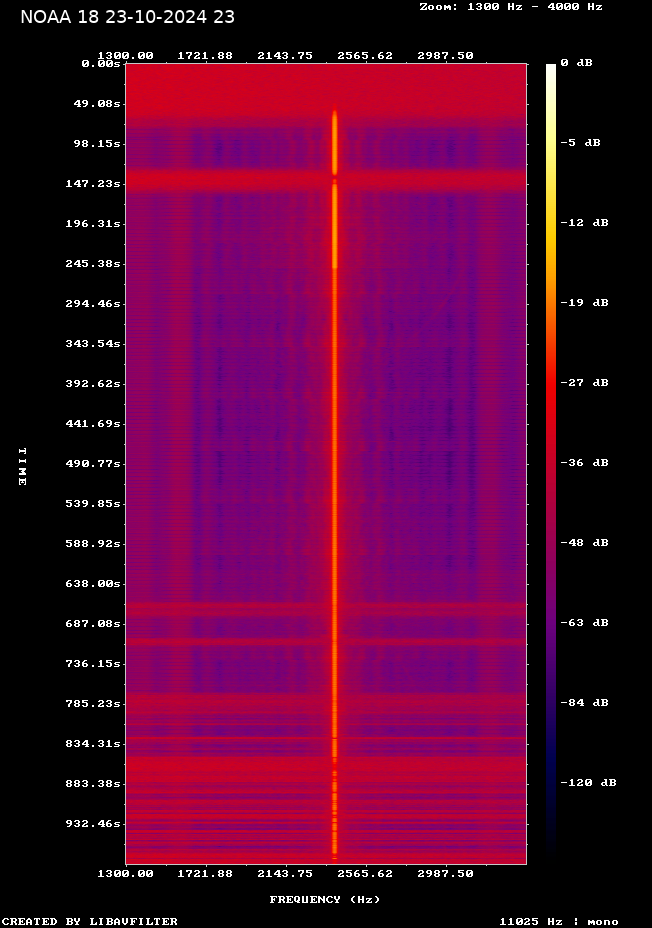
Task: Click the 2143.75 label on bottom frequency axis
Action: (285, 874)
